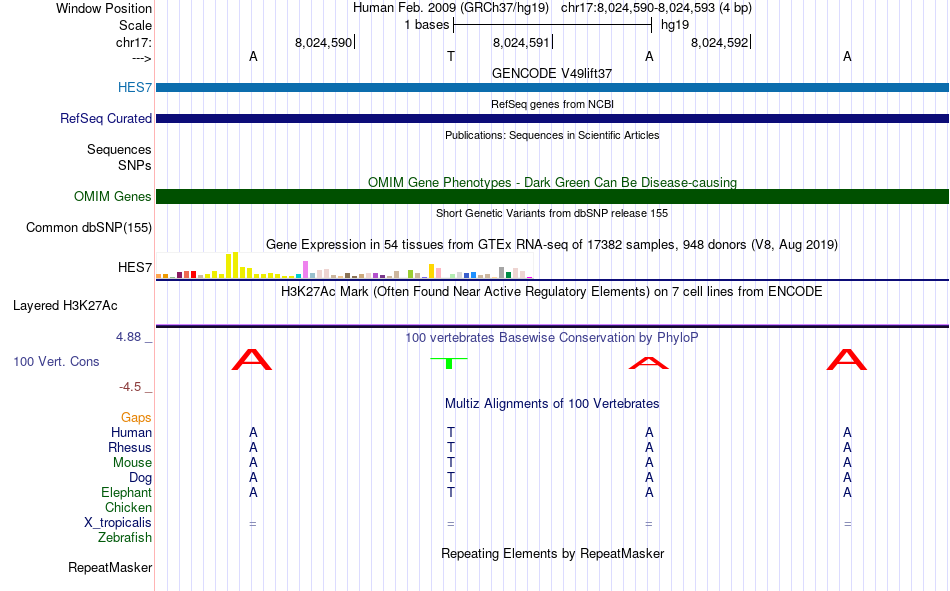Click the GENCODE V49lift37 track title
This screenshot has width=950, height=591.
pos(552,73)
